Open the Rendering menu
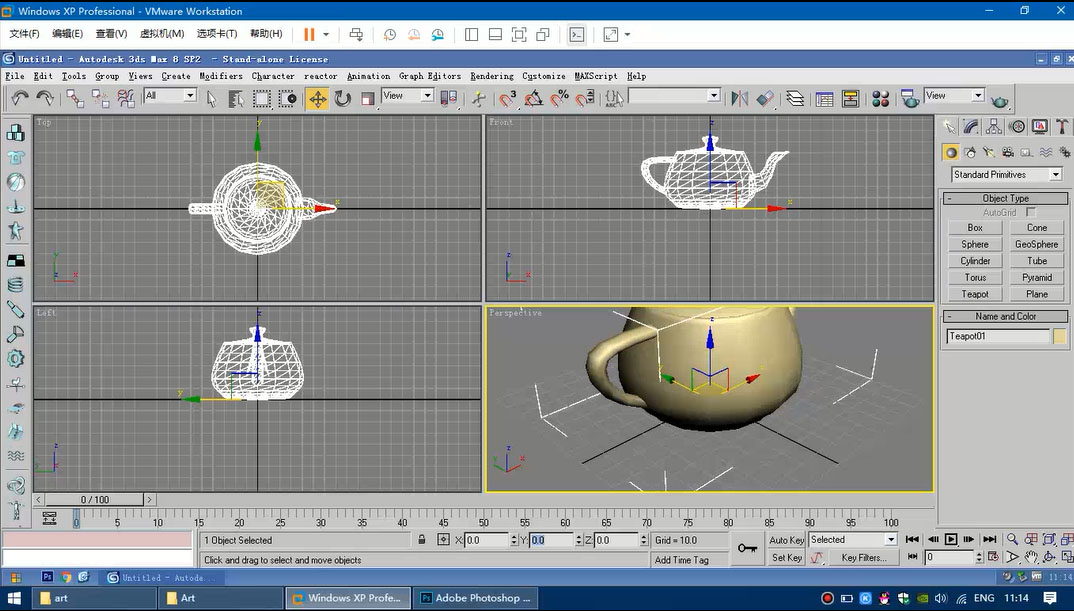 click(x=492, y=76)
